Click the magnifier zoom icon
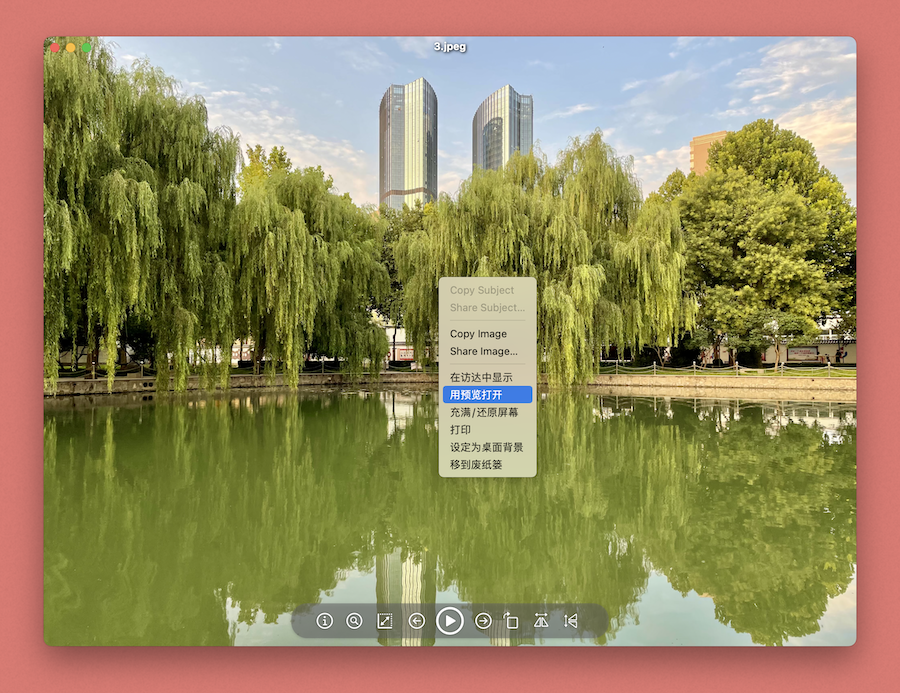This screenshot has width=900, height=693. [354, 621]
